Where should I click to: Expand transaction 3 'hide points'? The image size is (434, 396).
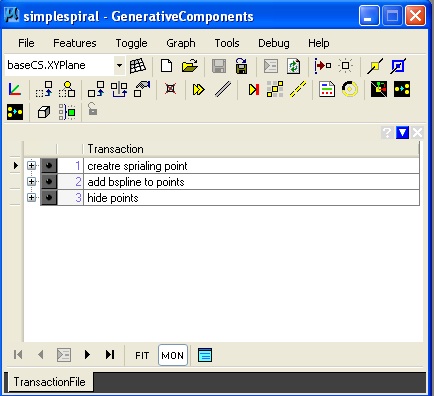(31, 197)
